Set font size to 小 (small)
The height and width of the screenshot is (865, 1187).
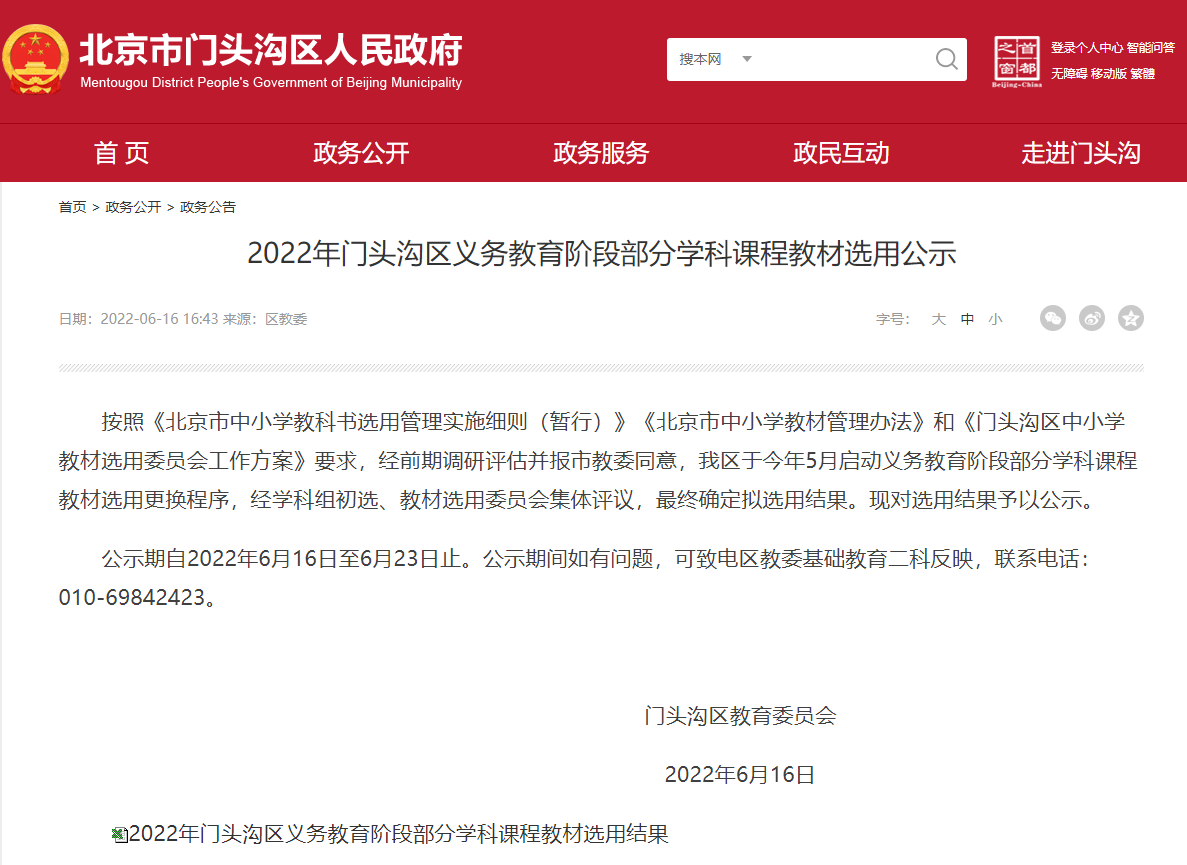pyautogui.click(x=995, y=320)
